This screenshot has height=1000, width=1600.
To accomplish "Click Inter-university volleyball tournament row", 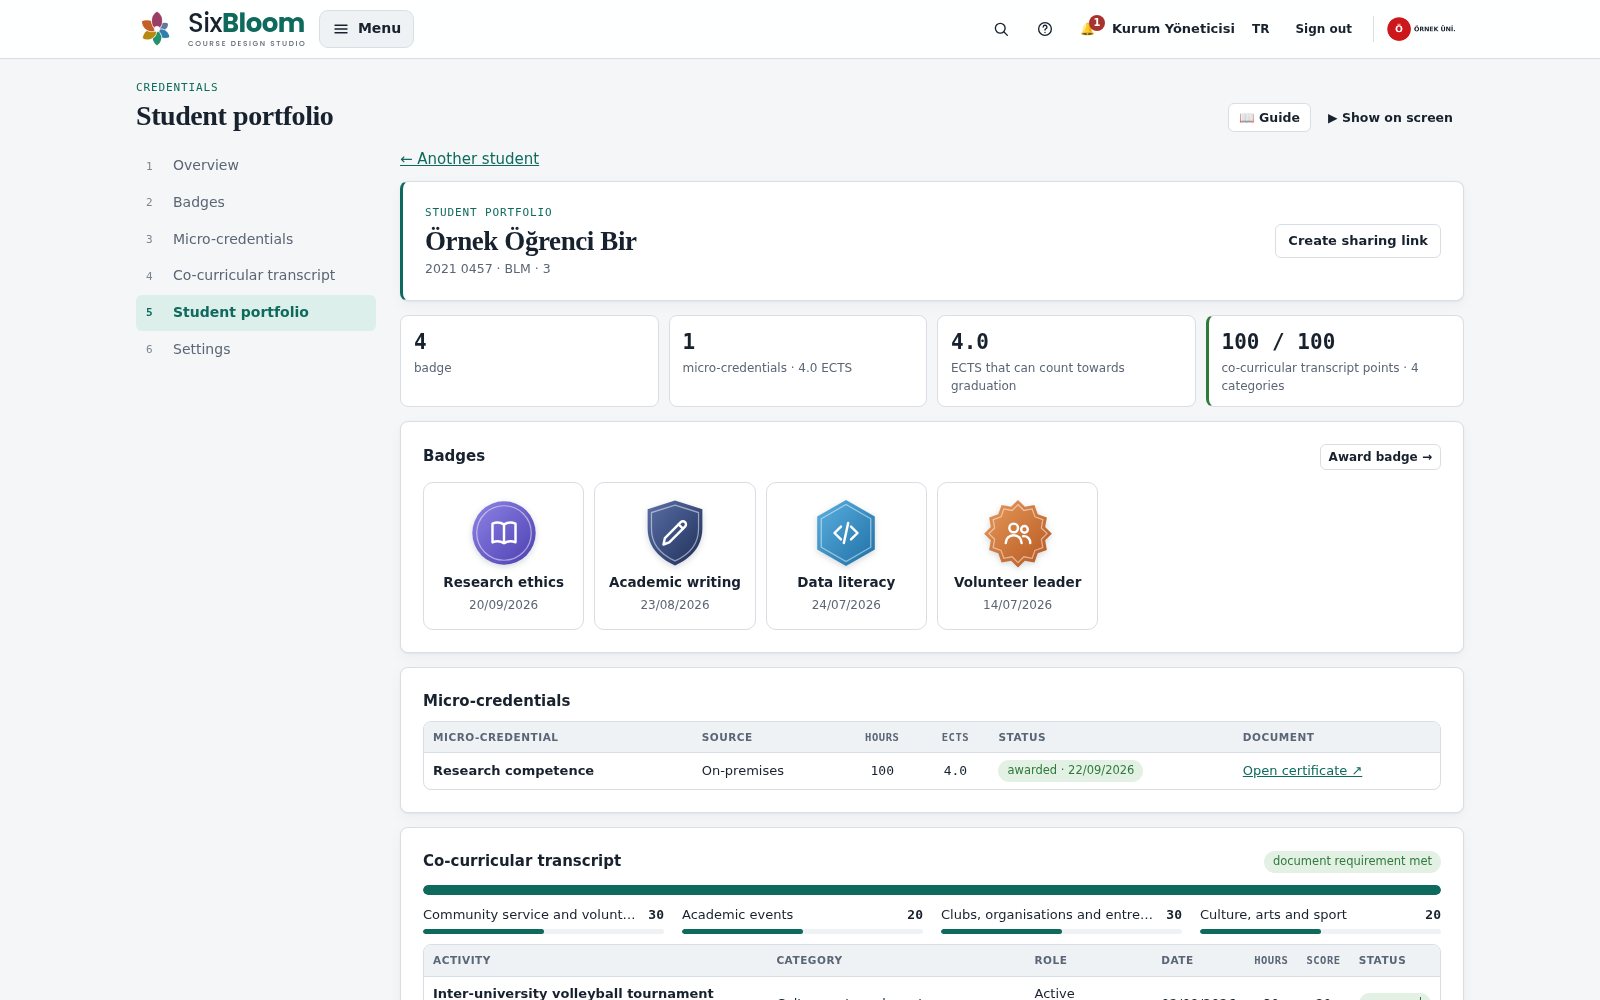I will (573, 993).
